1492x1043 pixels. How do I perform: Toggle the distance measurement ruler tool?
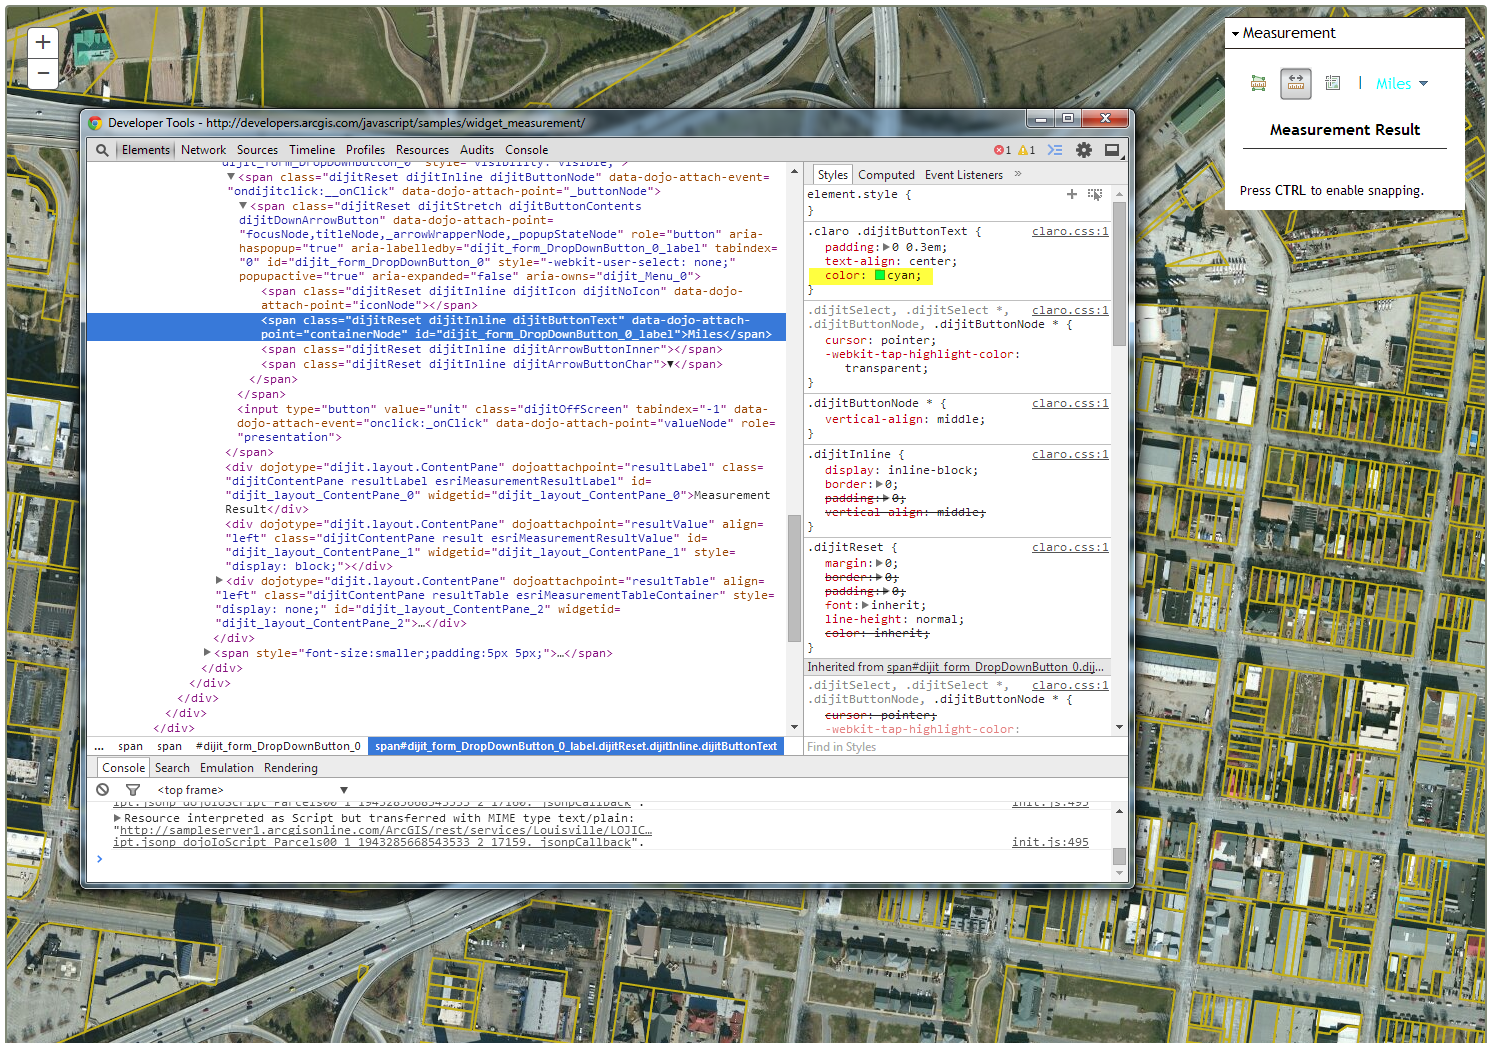(1295, 84)
